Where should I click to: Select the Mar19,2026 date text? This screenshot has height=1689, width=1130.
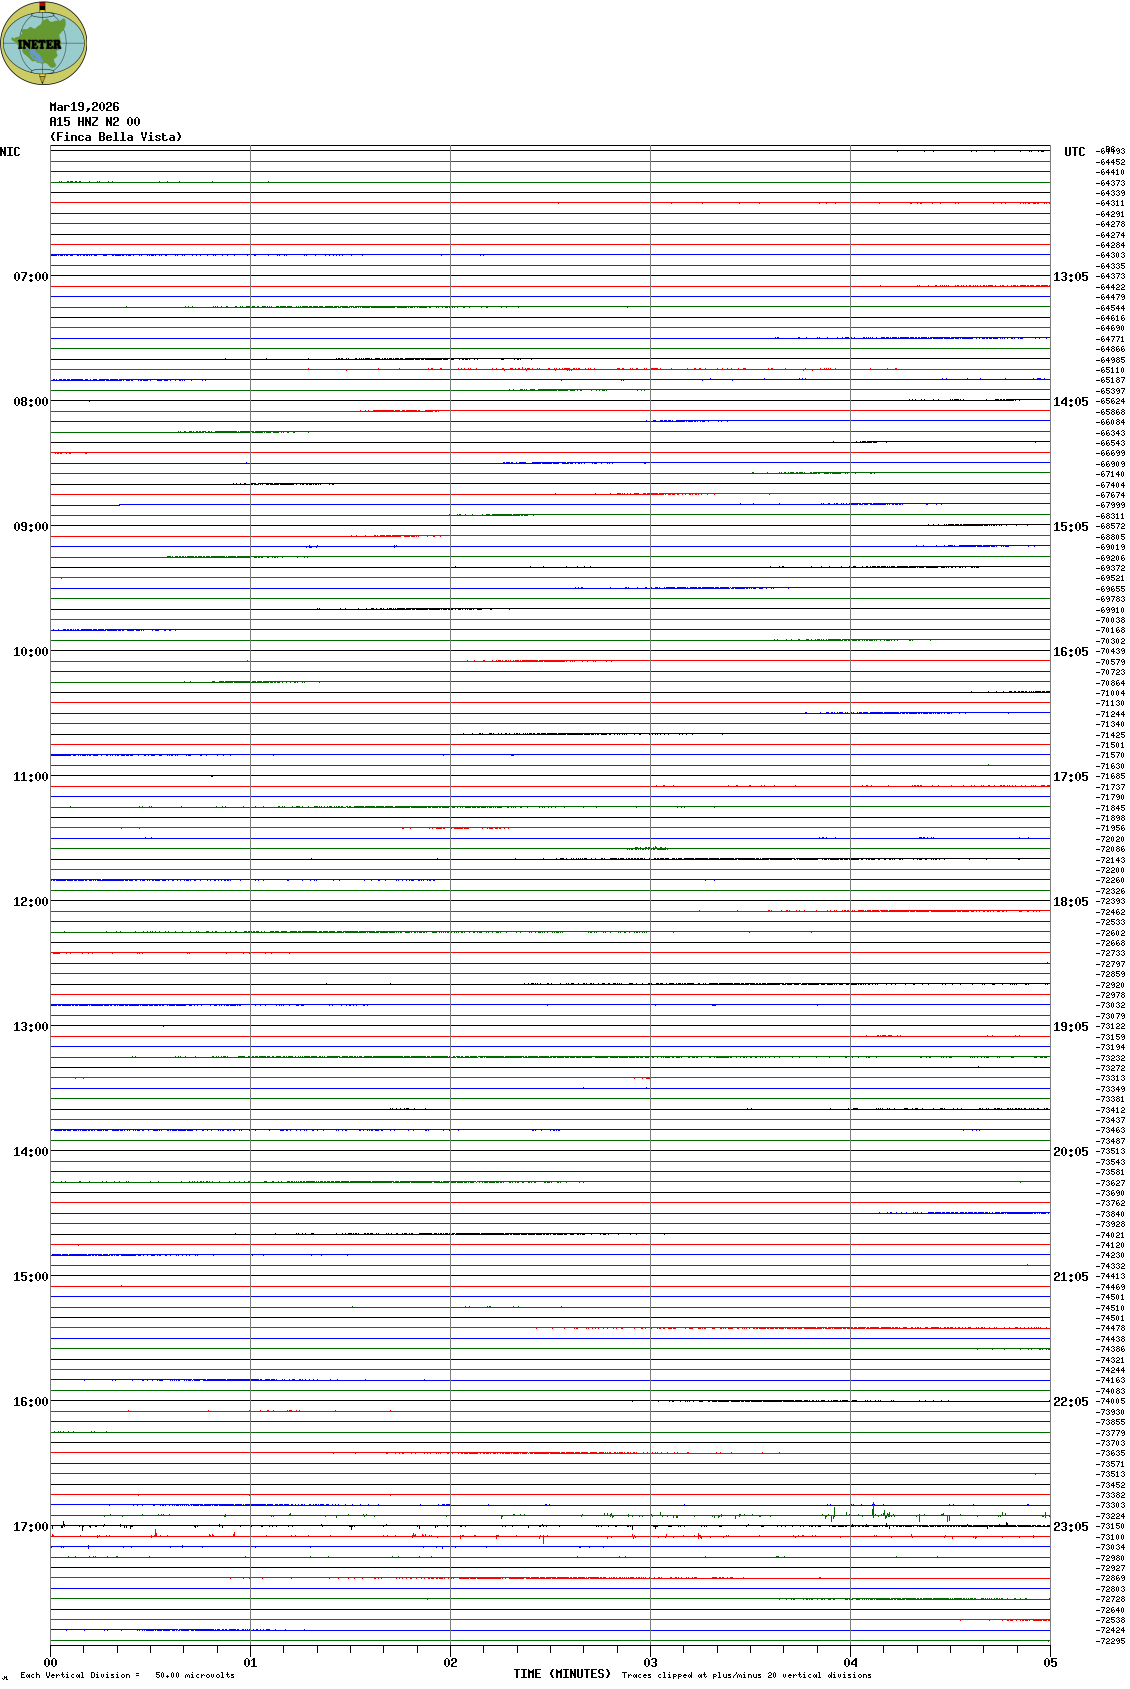[84, 107]
